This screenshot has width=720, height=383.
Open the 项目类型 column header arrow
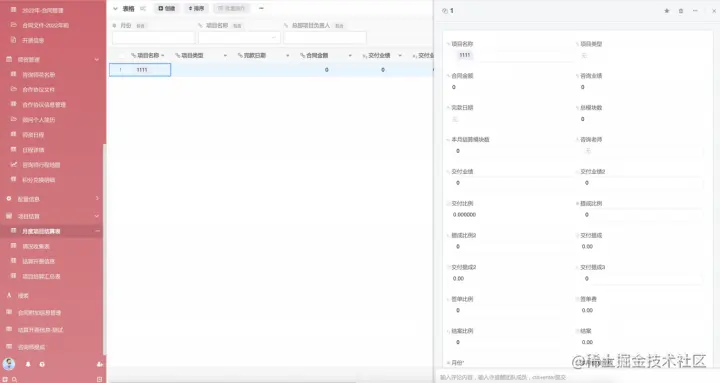tap(225, 56)
